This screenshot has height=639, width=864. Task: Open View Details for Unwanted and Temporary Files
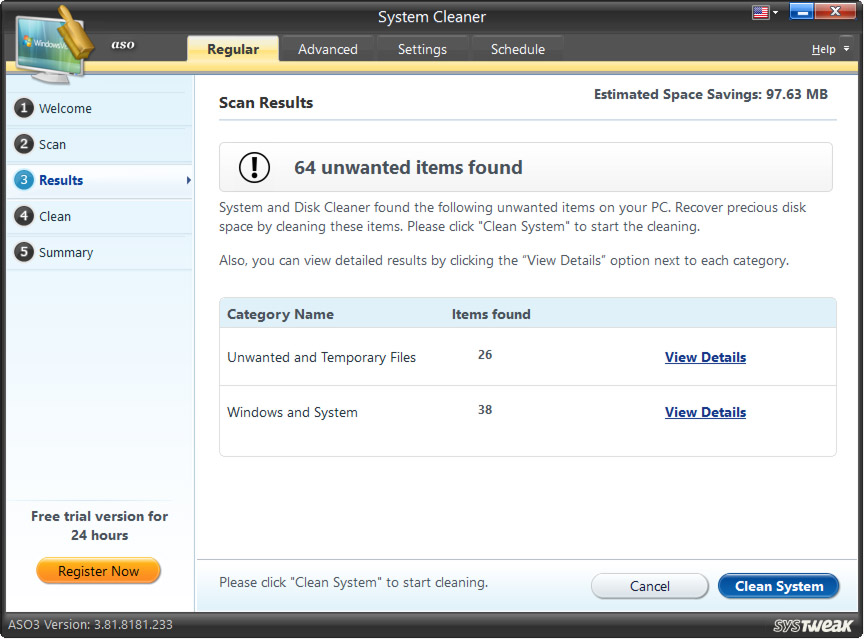(705, 357)
